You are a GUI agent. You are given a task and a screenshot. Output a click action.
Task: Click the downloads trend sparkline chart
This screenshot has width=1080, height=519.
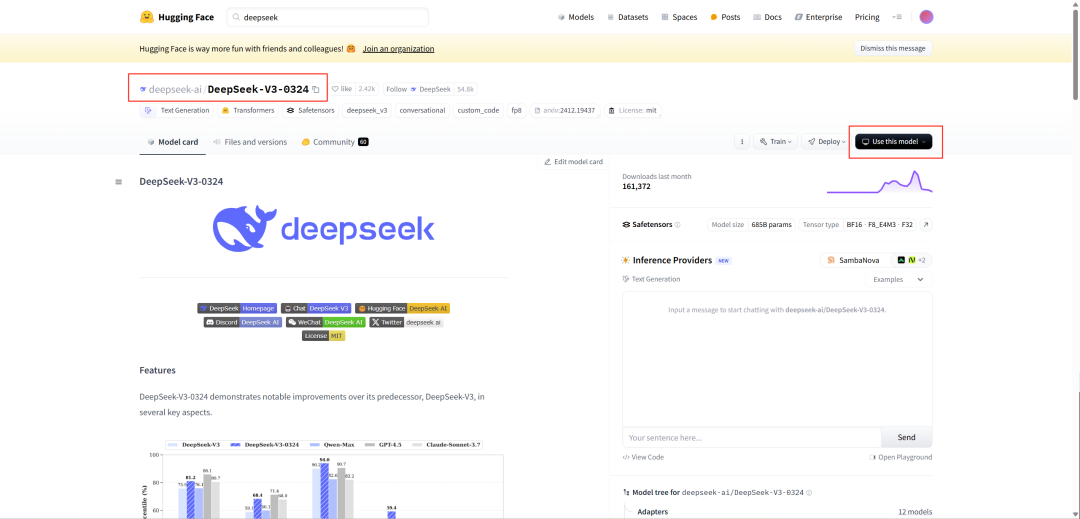tap(880, 182)
